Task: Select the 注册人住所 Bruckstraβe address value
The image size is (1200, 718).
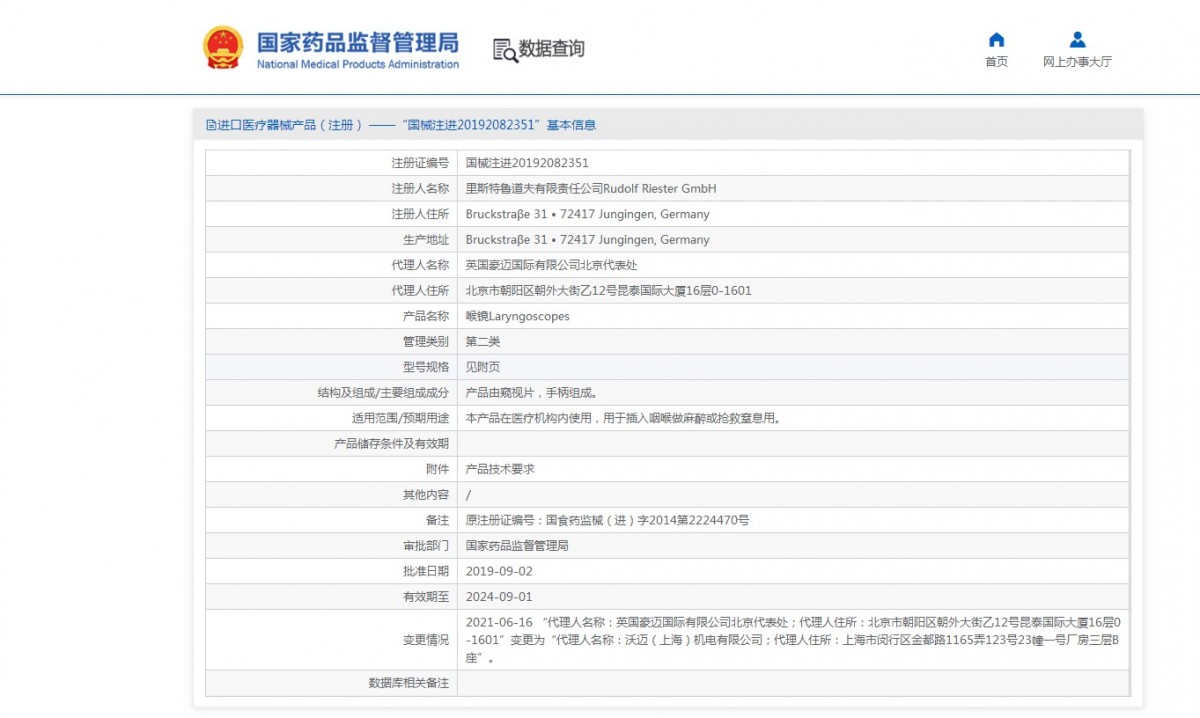Action: point(793,214)
